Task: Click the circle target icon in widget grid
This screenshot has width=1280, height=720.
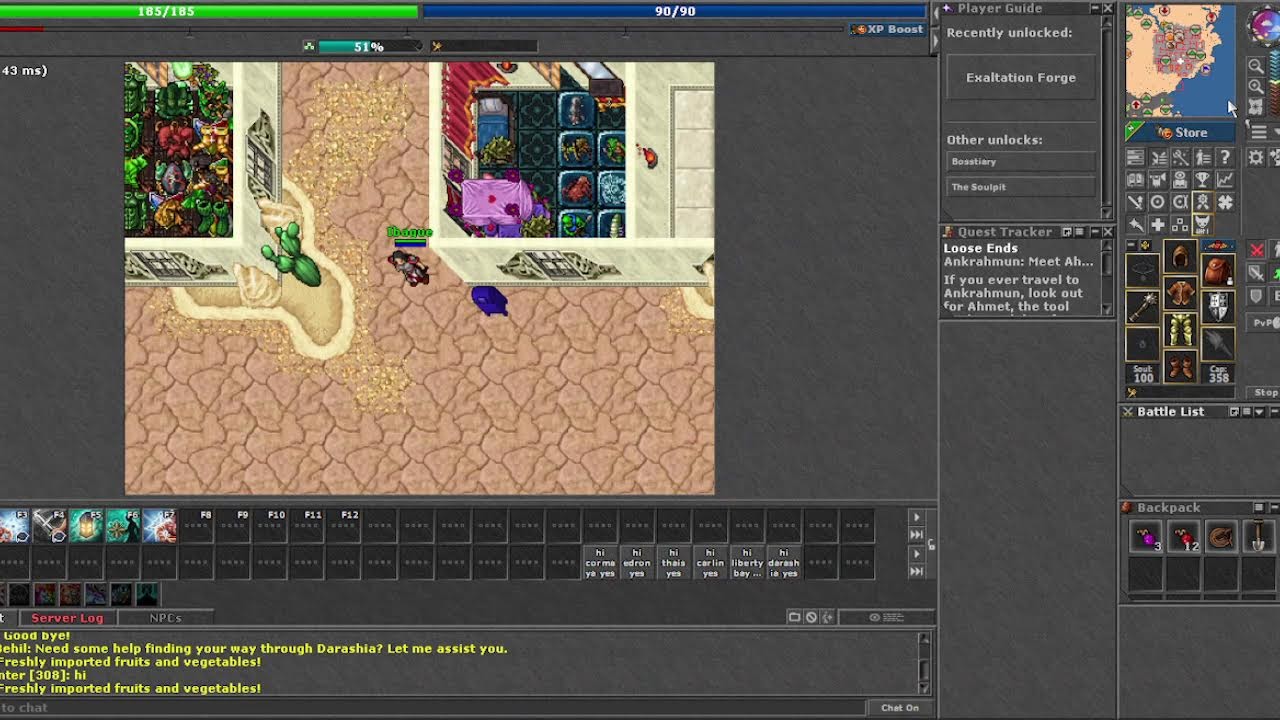Action: pos(1158,202)
